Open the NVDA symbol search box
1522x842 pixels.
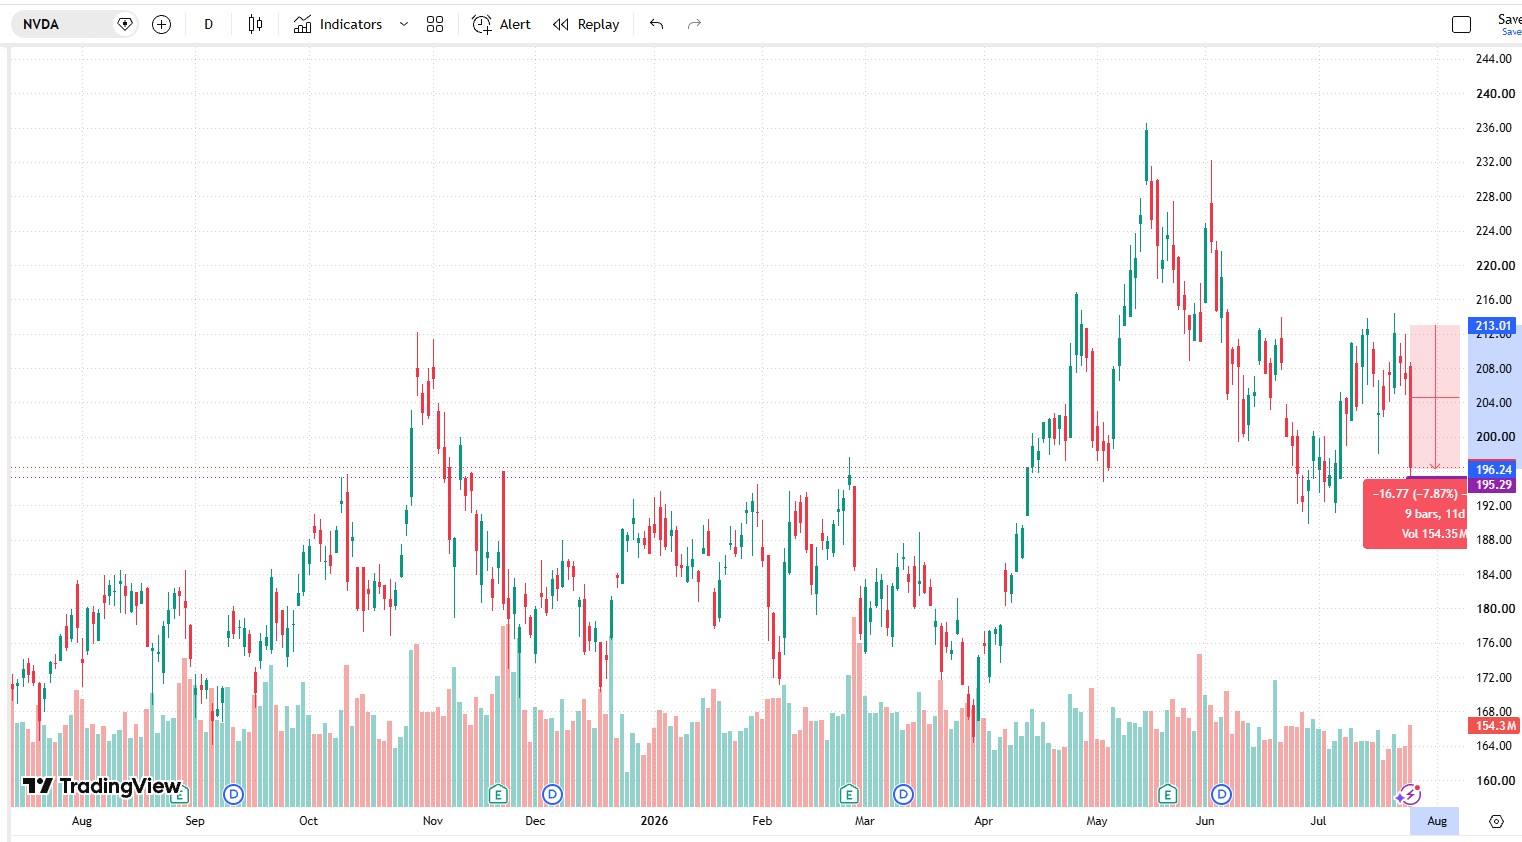coord(73,24)
